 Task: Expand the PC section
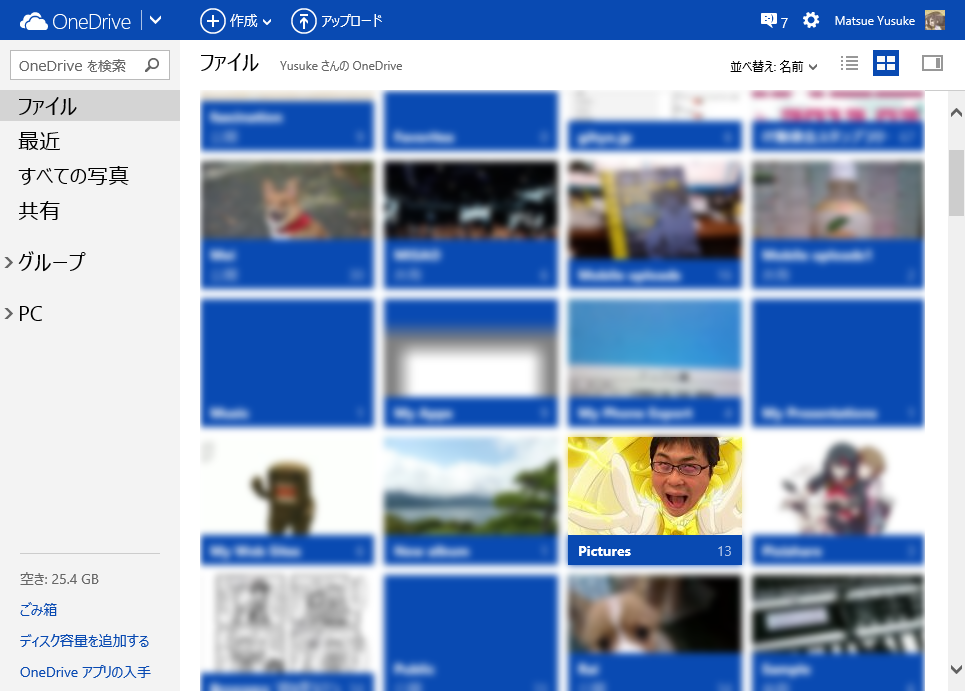(x=9, y=315)
